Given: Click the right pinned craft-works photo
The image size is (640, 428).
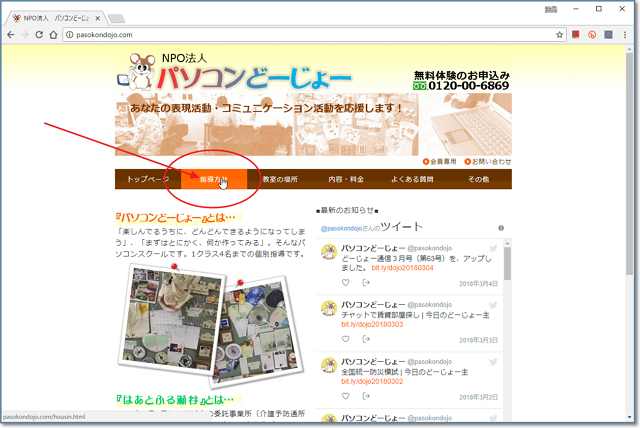Looking at the screenshot, I should click(x=257, y=333).
